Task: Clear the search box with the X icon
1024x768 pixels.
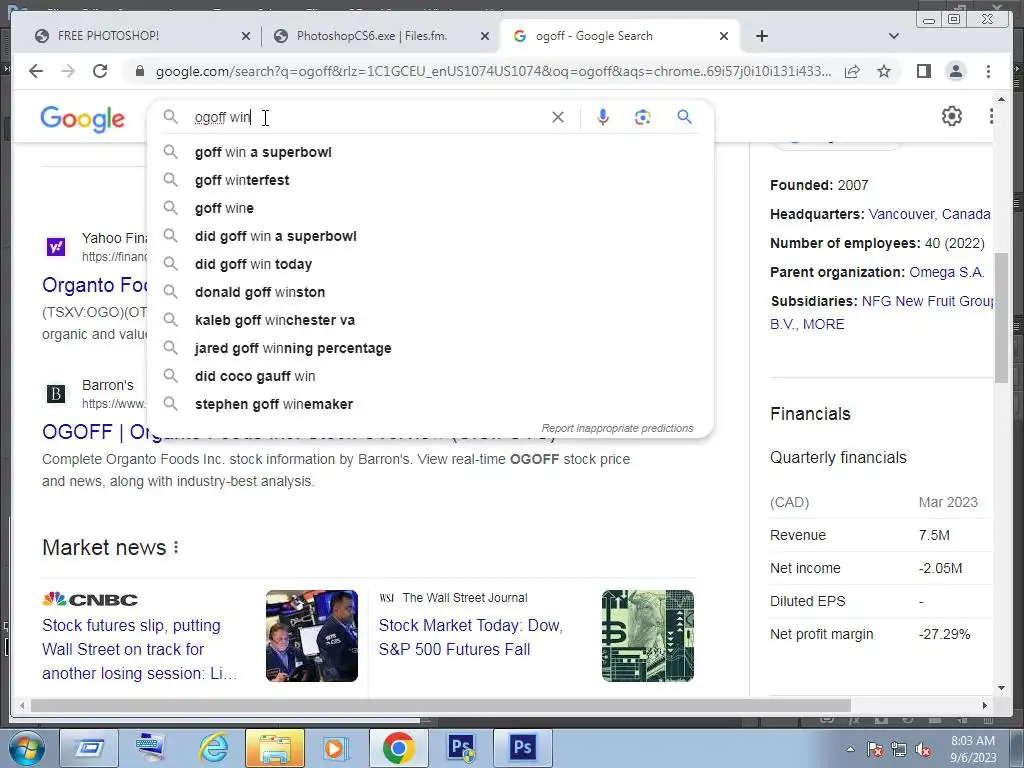Action: point(558,117)
